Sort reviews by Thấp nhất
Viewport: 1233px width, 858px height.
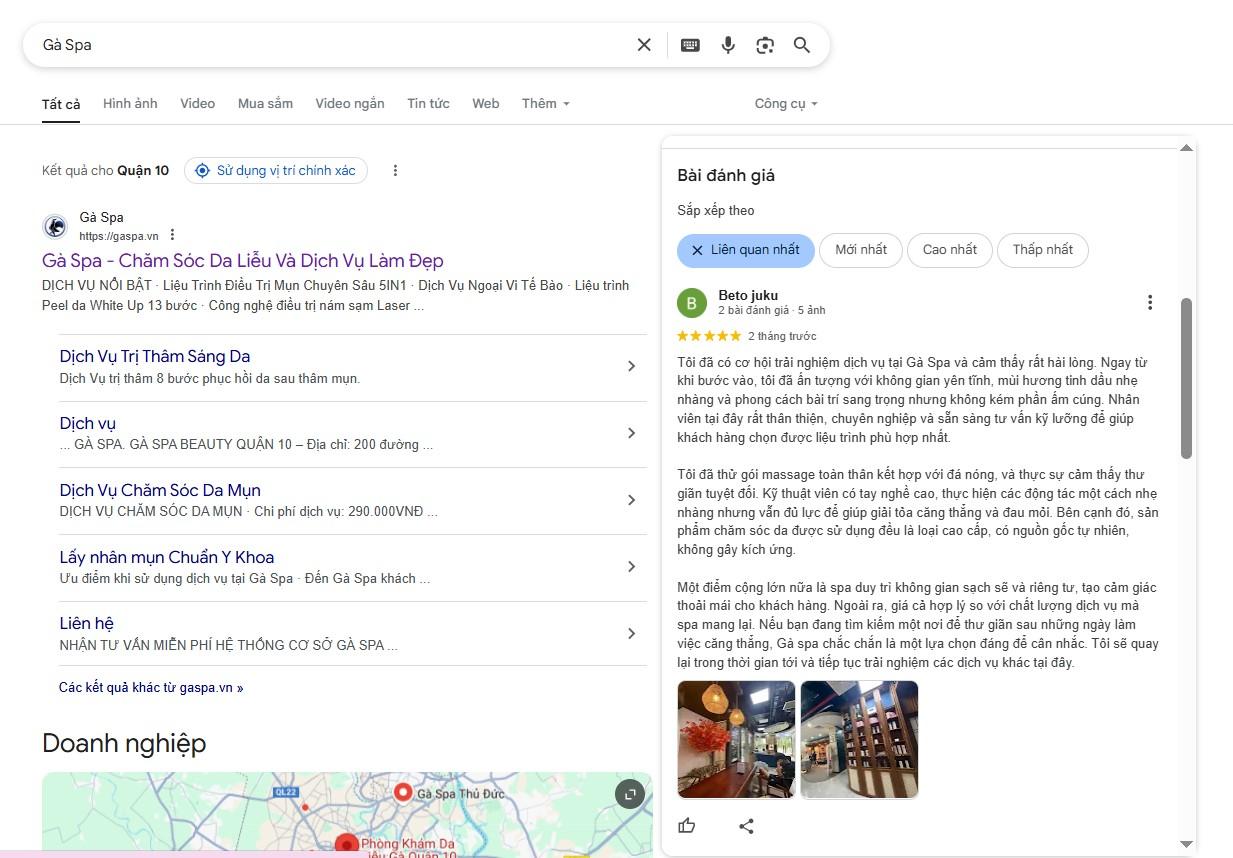(1043, 250)
